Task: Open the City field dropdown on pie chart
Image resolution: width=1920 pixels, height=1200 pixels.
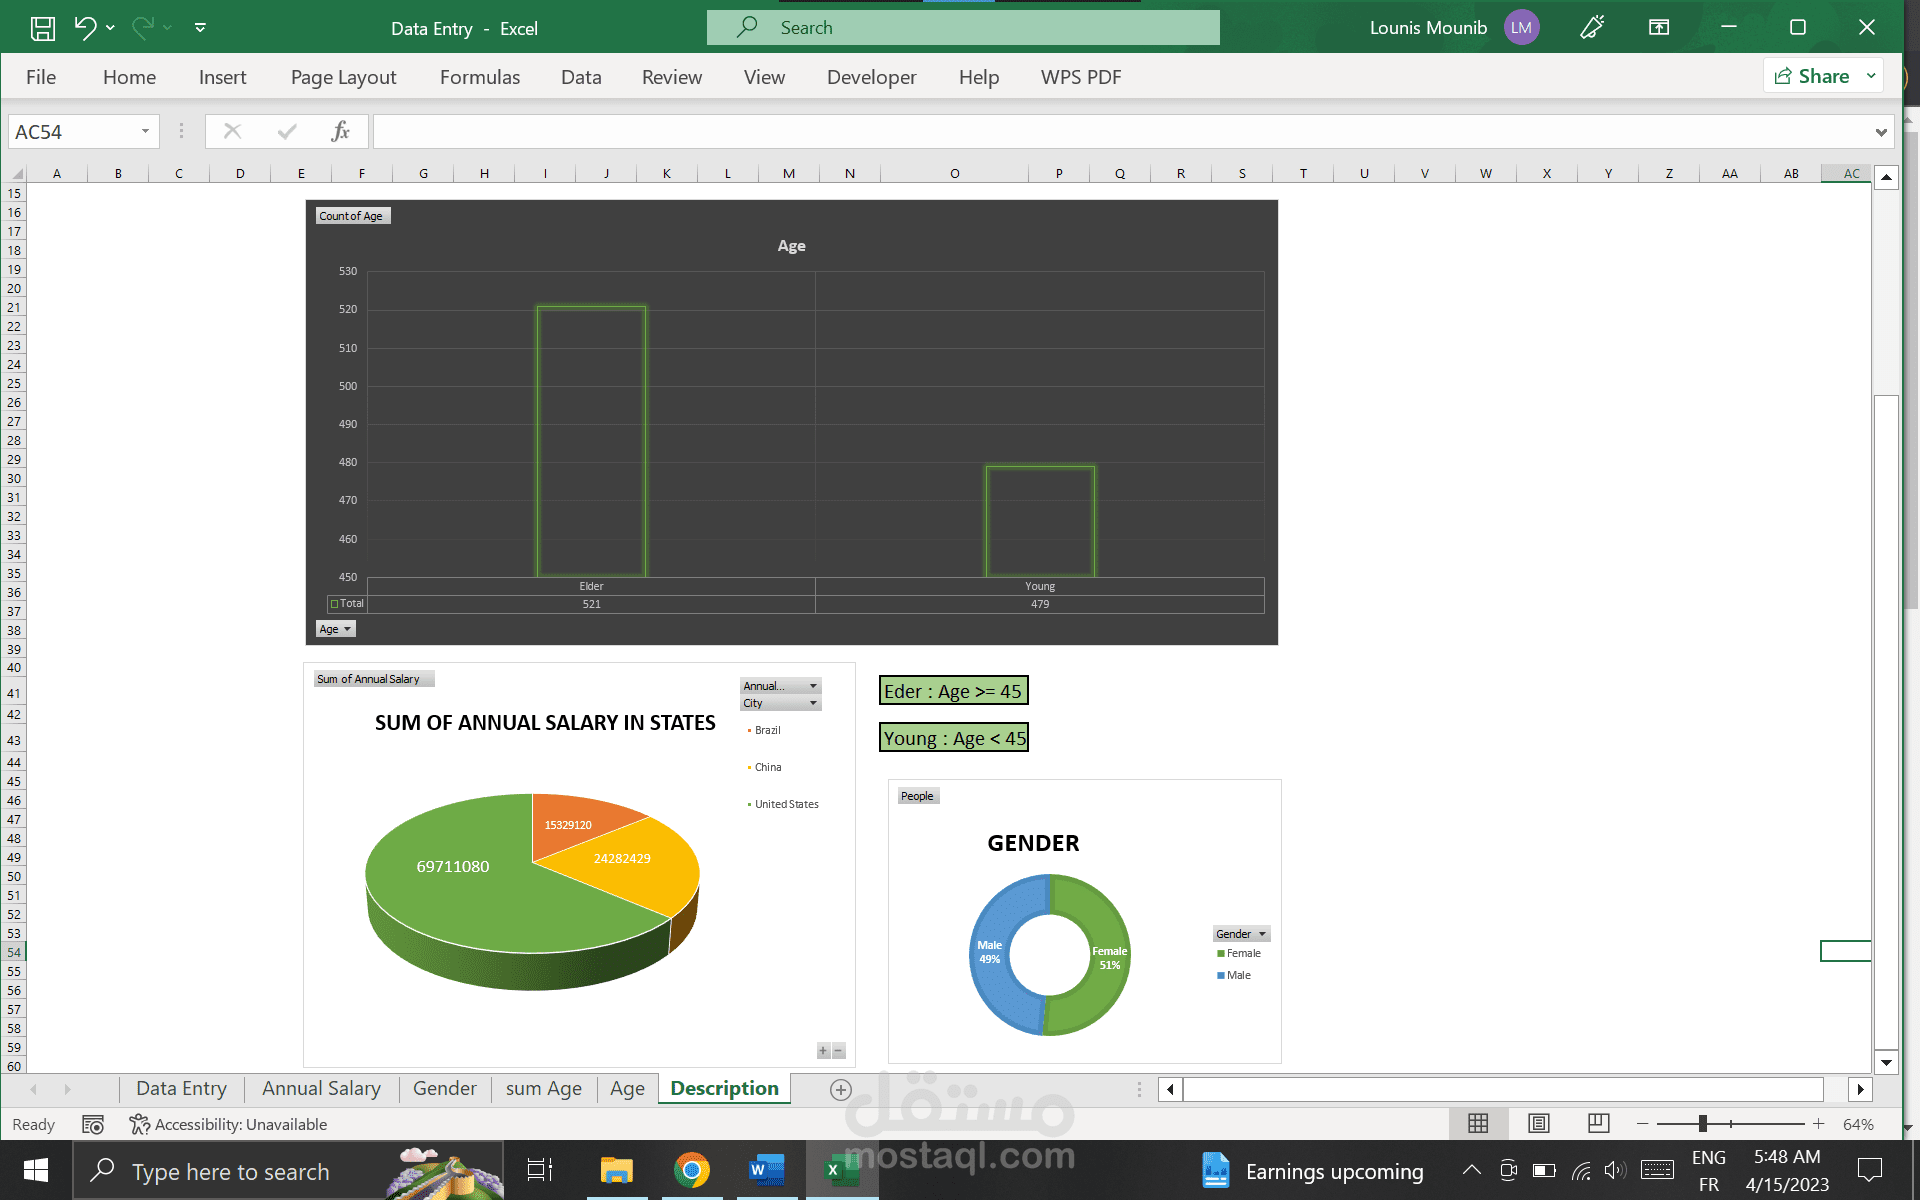Action: coord(780,703)
